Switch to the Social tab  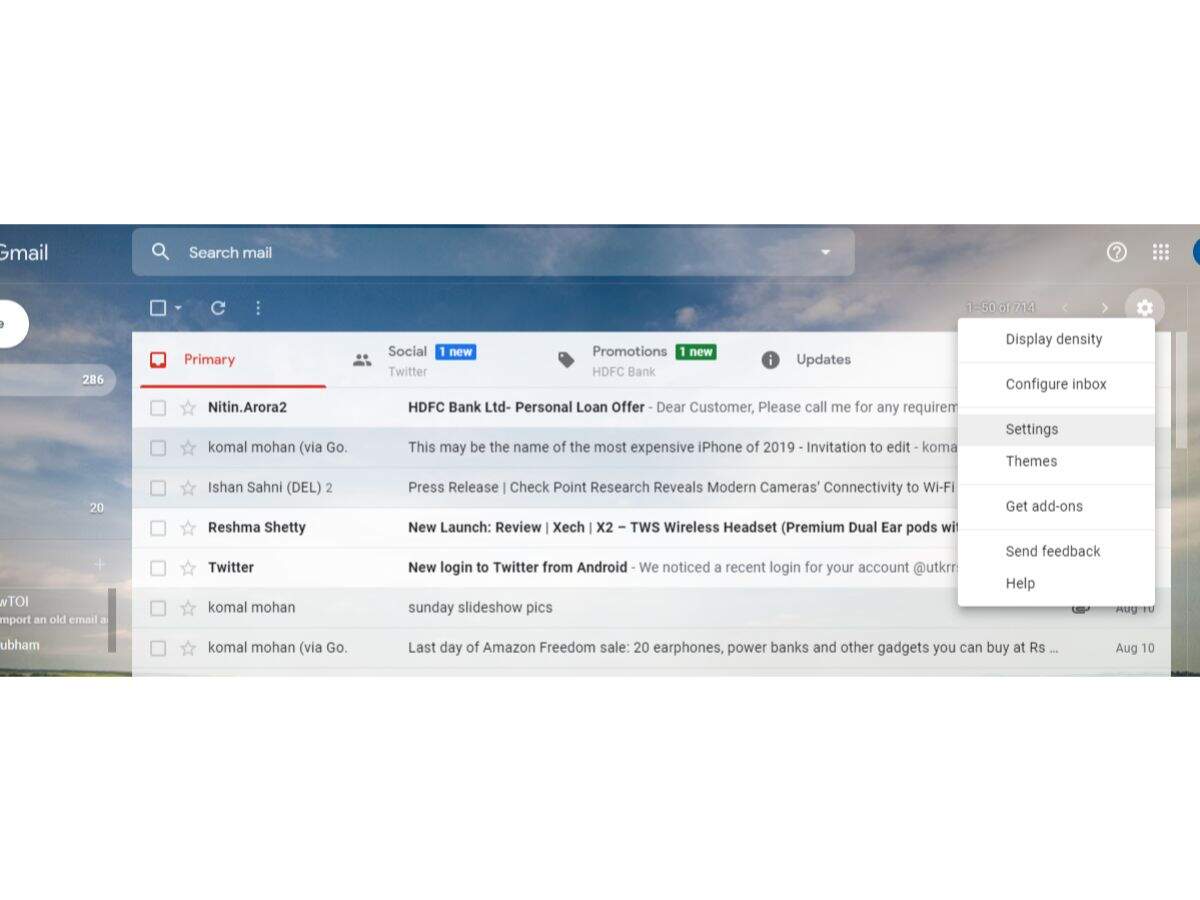click(408, 360)
